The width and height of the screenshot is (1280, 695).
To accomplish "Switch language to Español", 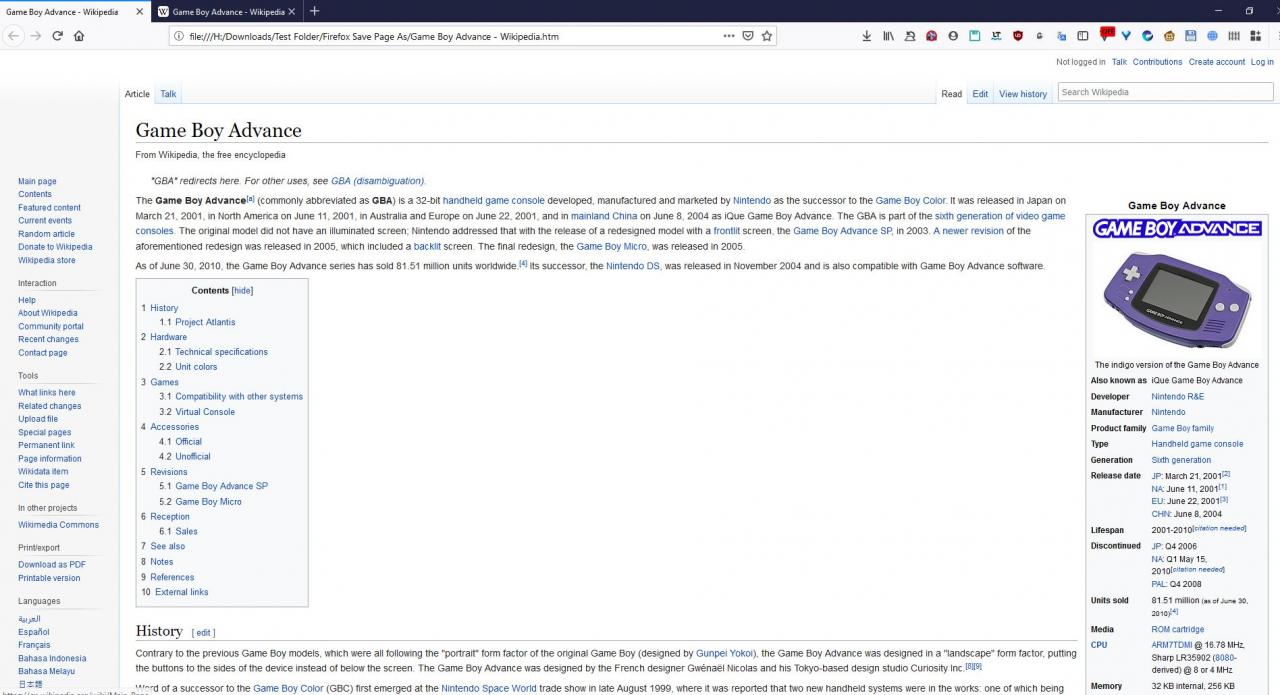I will click(x=33, y=632).
